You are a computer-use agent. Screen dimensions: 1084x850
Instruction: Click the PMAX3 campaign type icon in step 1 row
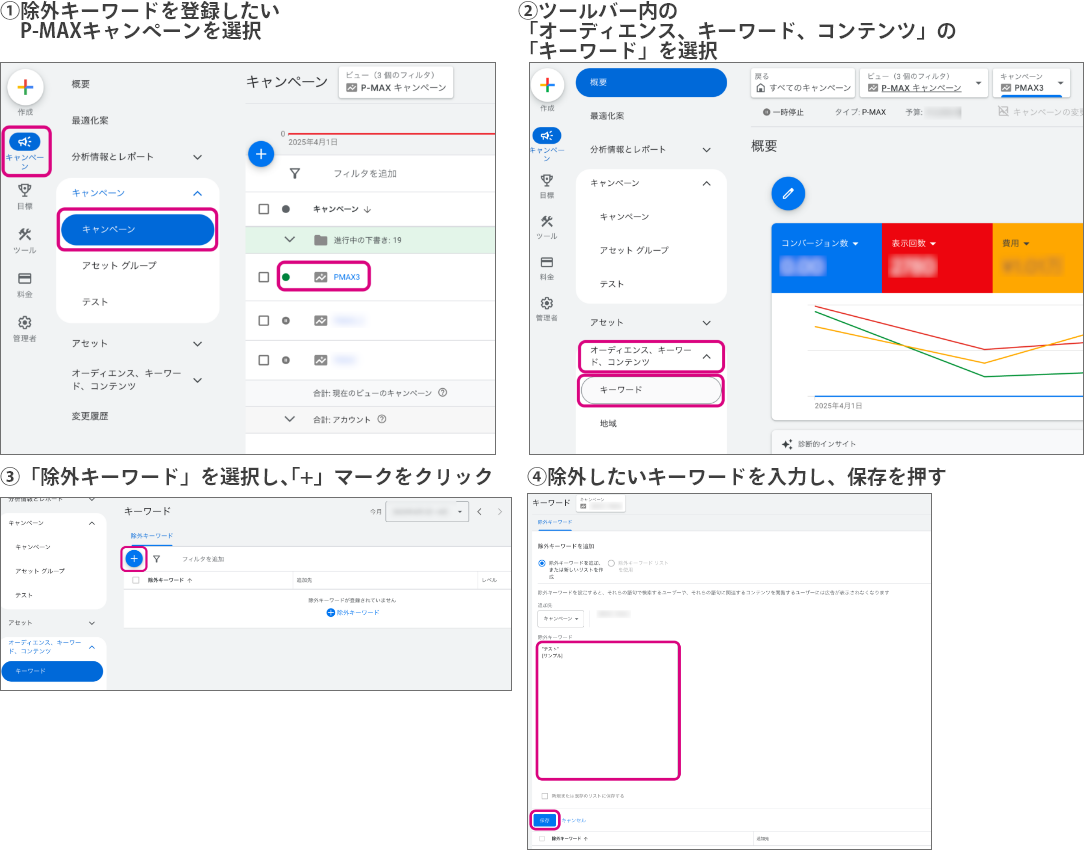(320, 277)
